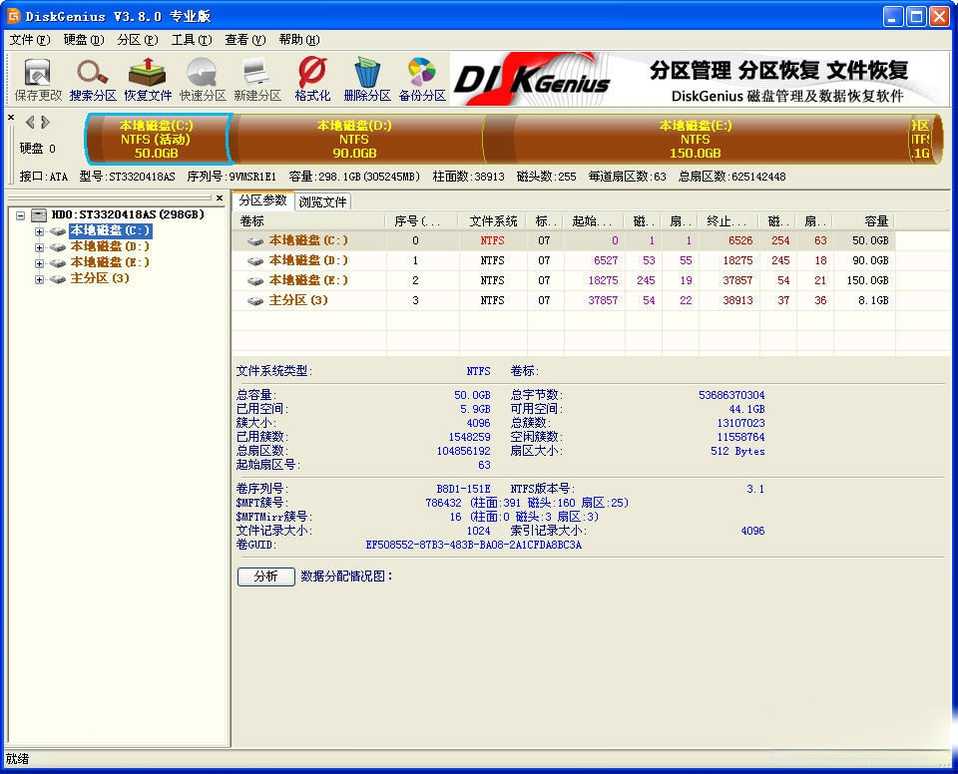Image resolution: width=958 pixels, height=774 pixels.
Task: Click the DiskGenius title bar app icon
Action: coord(13,15)
